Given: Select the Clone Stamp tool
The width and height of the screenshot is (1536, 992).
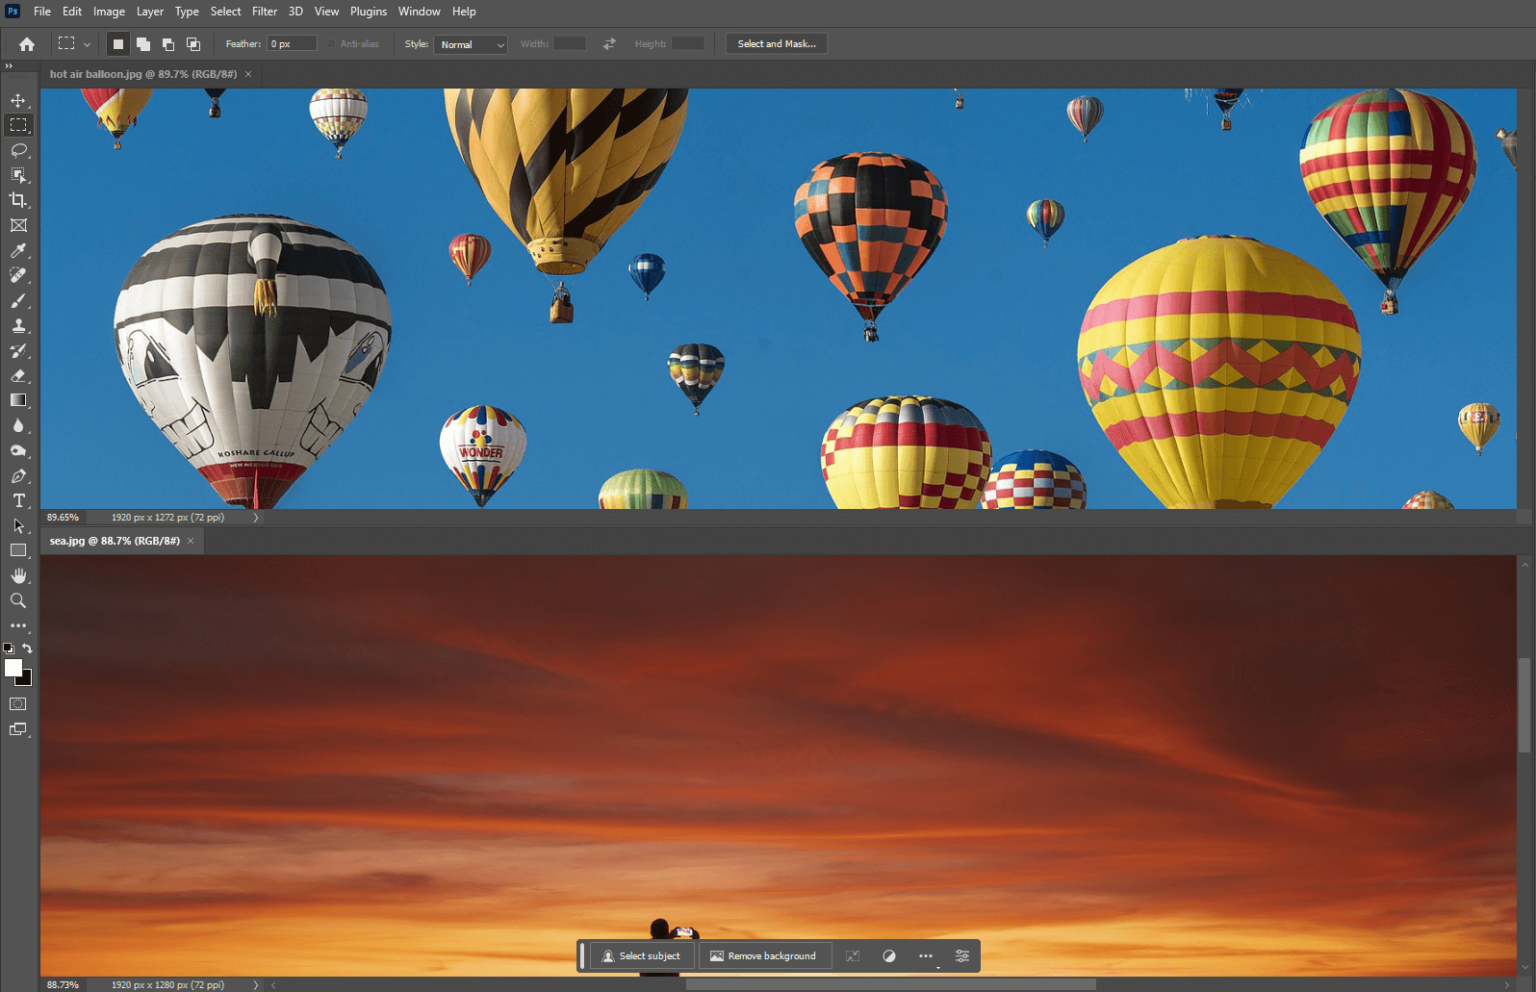Looking at the screenshot, I should coord(18,325).
